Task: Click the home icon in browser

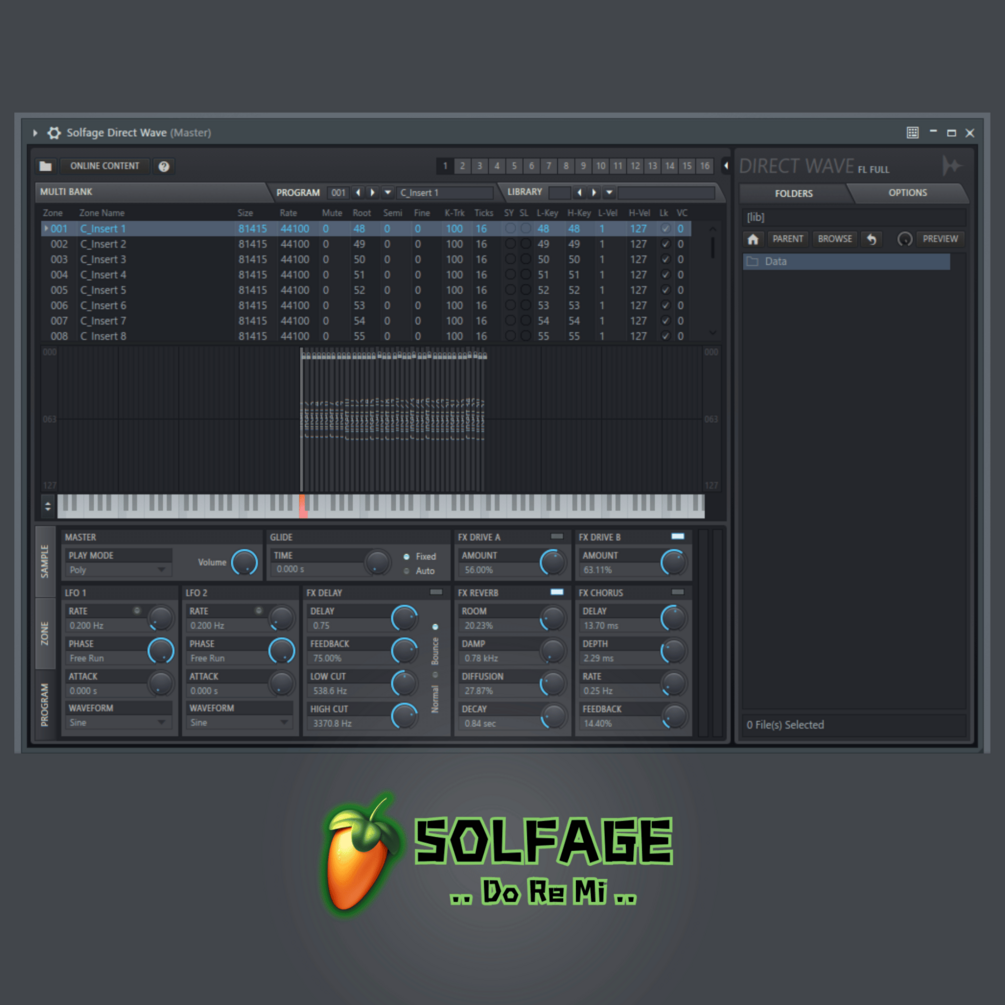Action: pos(753,239)
